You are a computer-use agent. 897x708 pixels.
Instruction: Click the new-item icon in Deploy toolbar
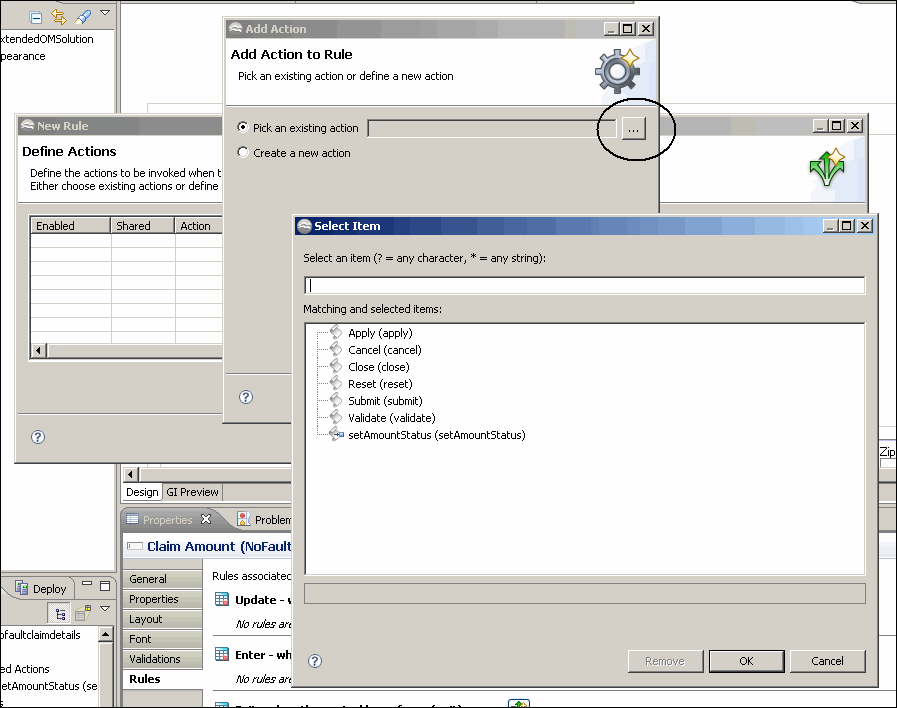[84, 613]
